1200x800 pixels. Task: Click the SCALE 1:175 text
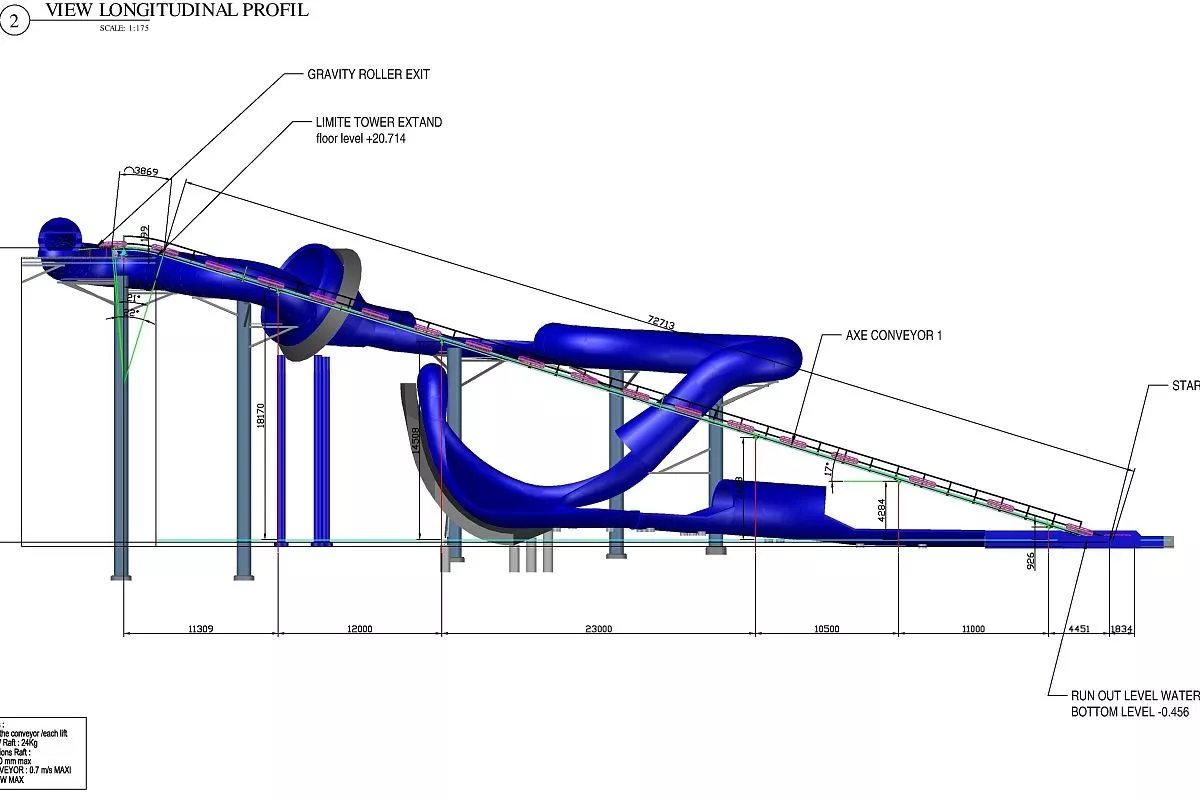coord(124,28)
